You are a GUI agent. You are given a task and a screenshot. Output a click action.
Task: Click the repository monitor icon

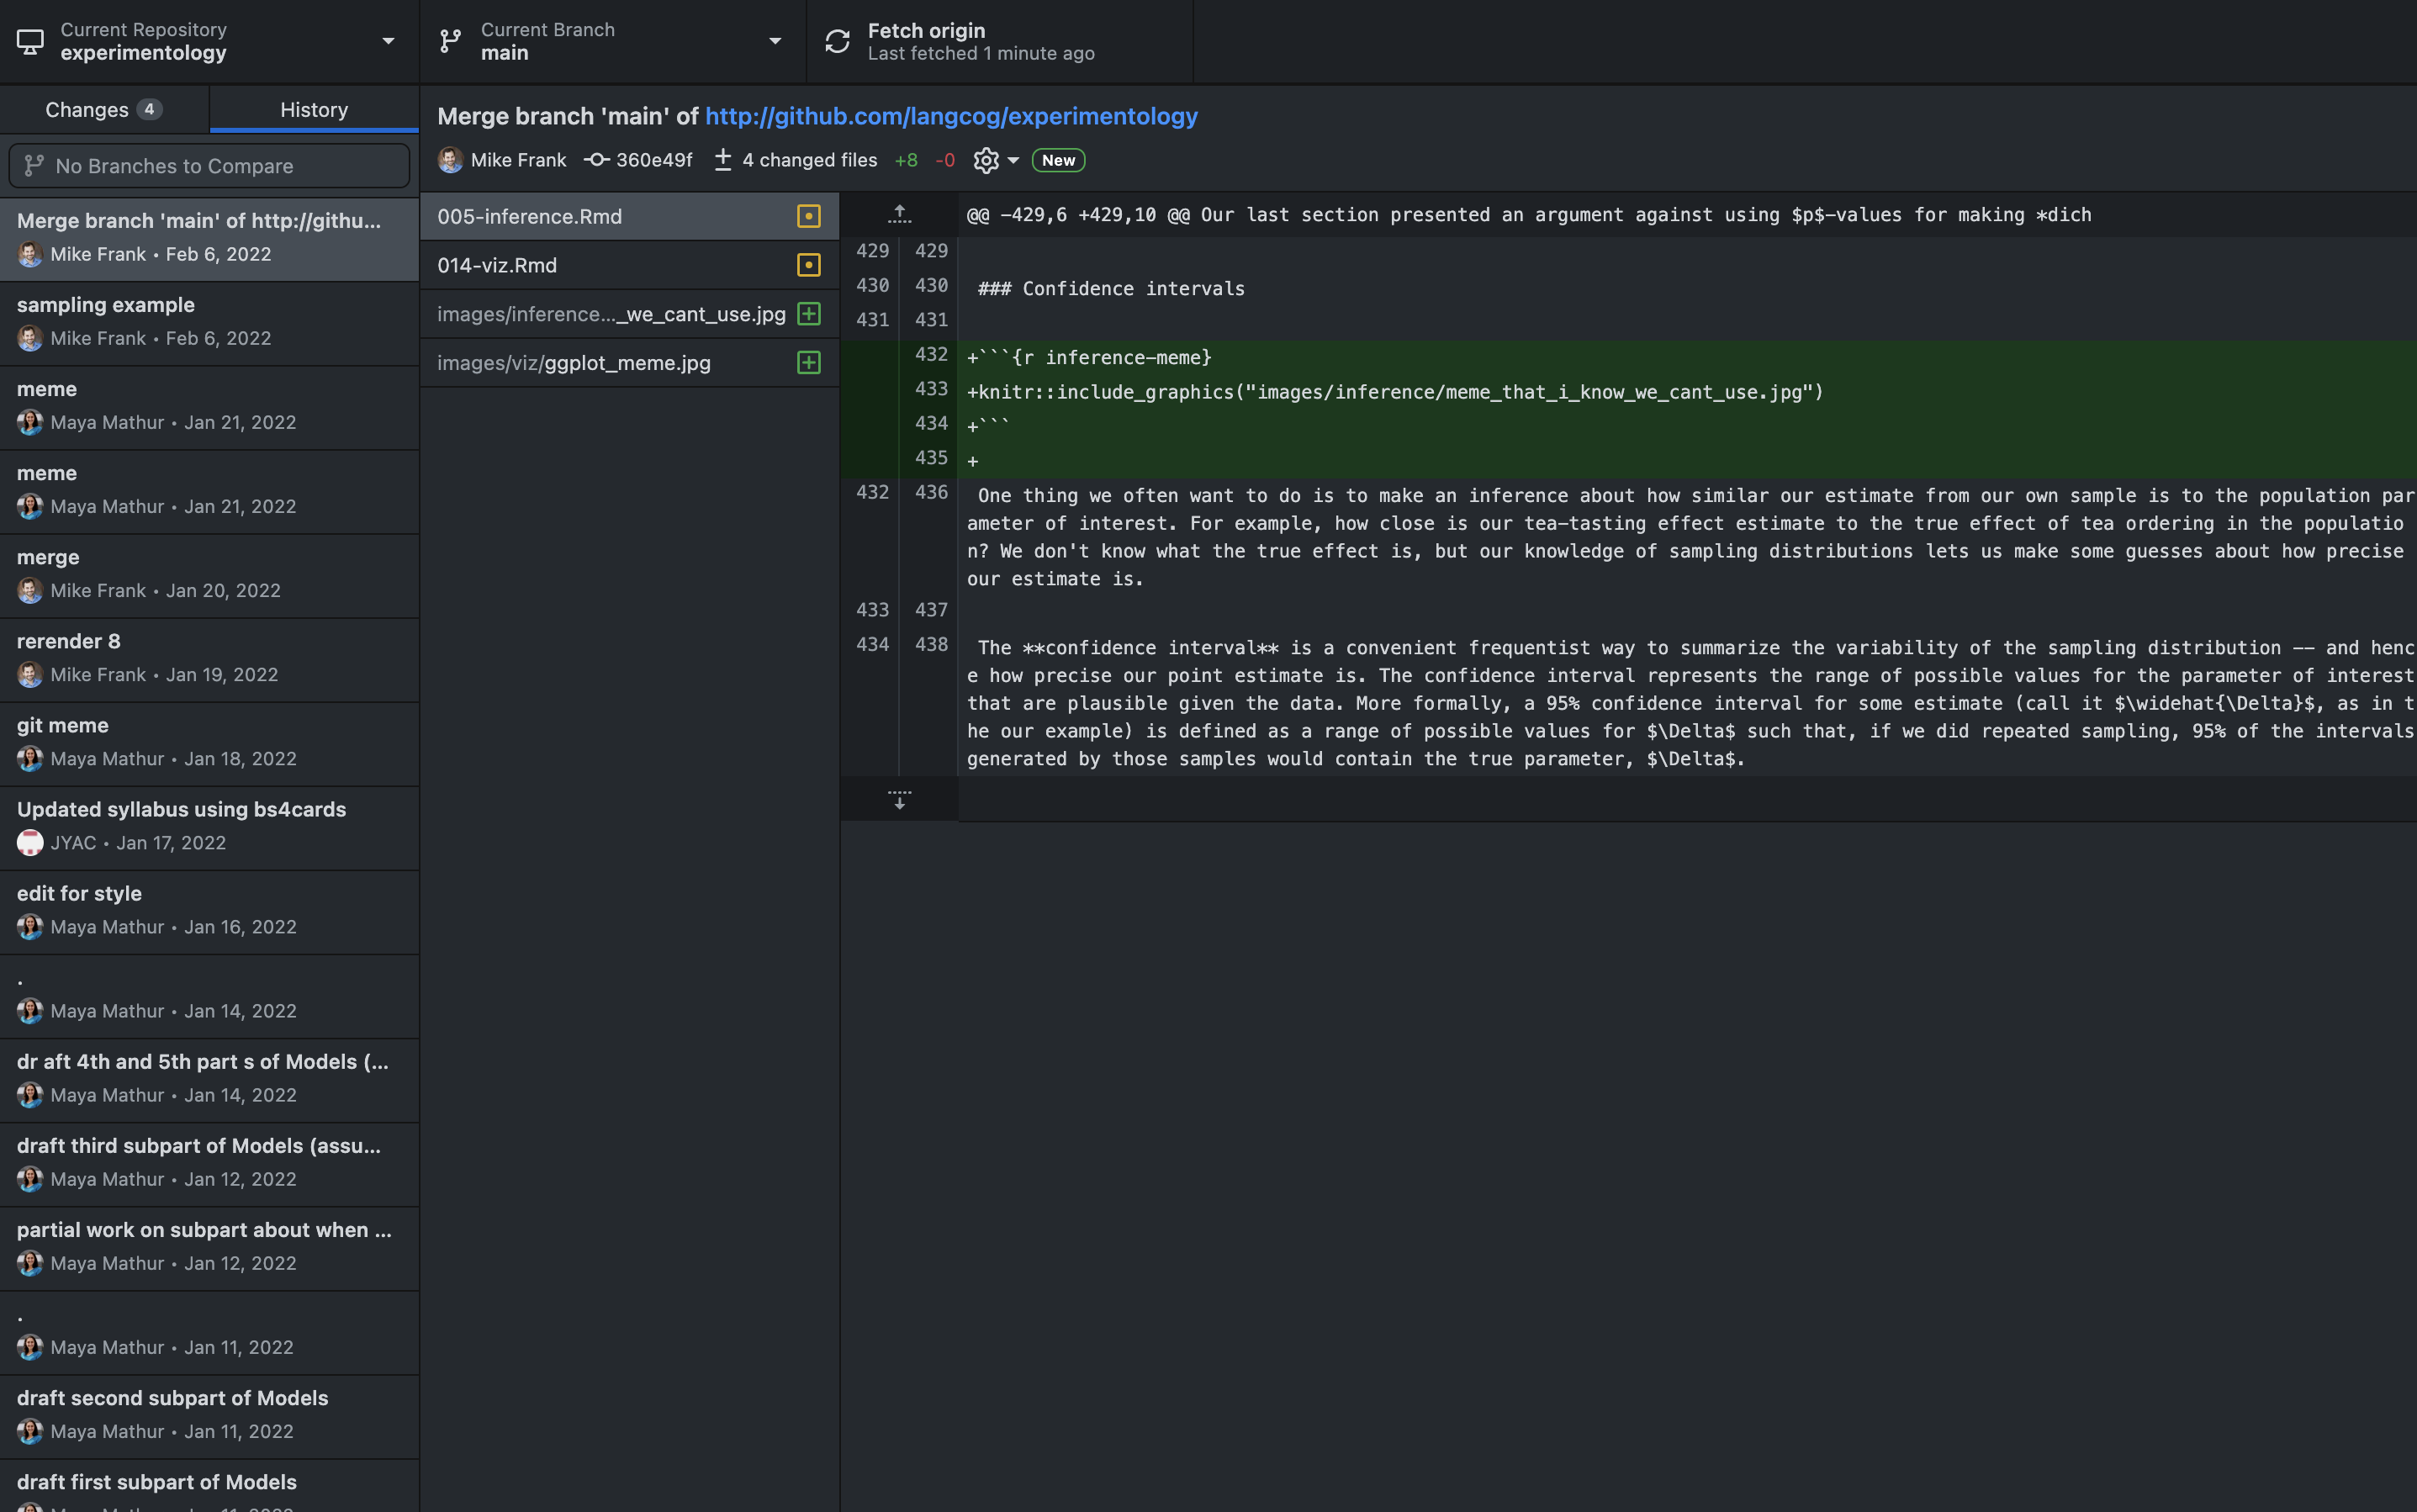pos(30,41)
